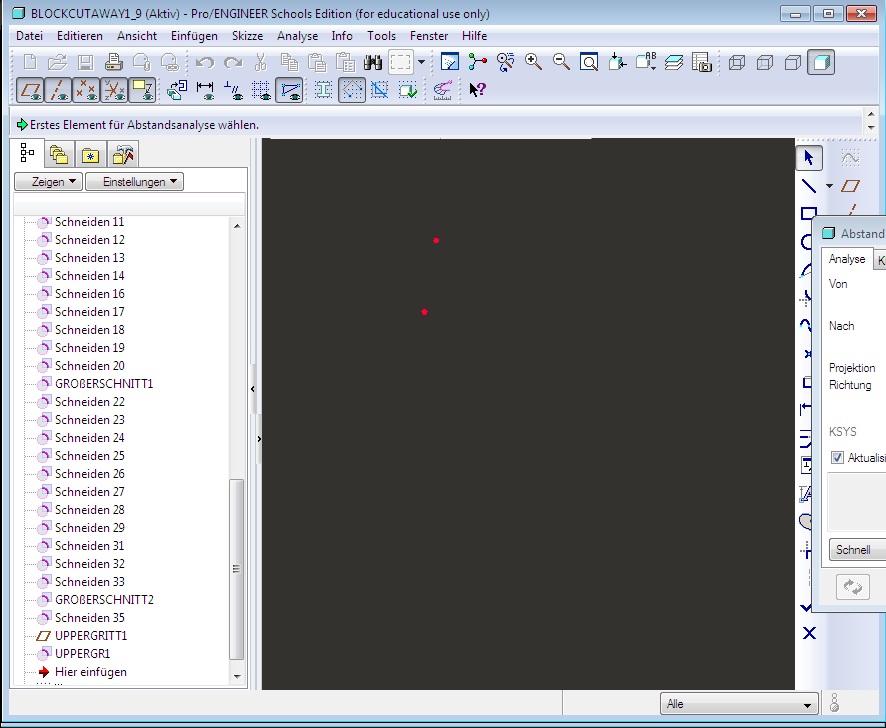Open the Zeigen dropdown
This screenshot has height=728, width=886.
pos(49,181)
